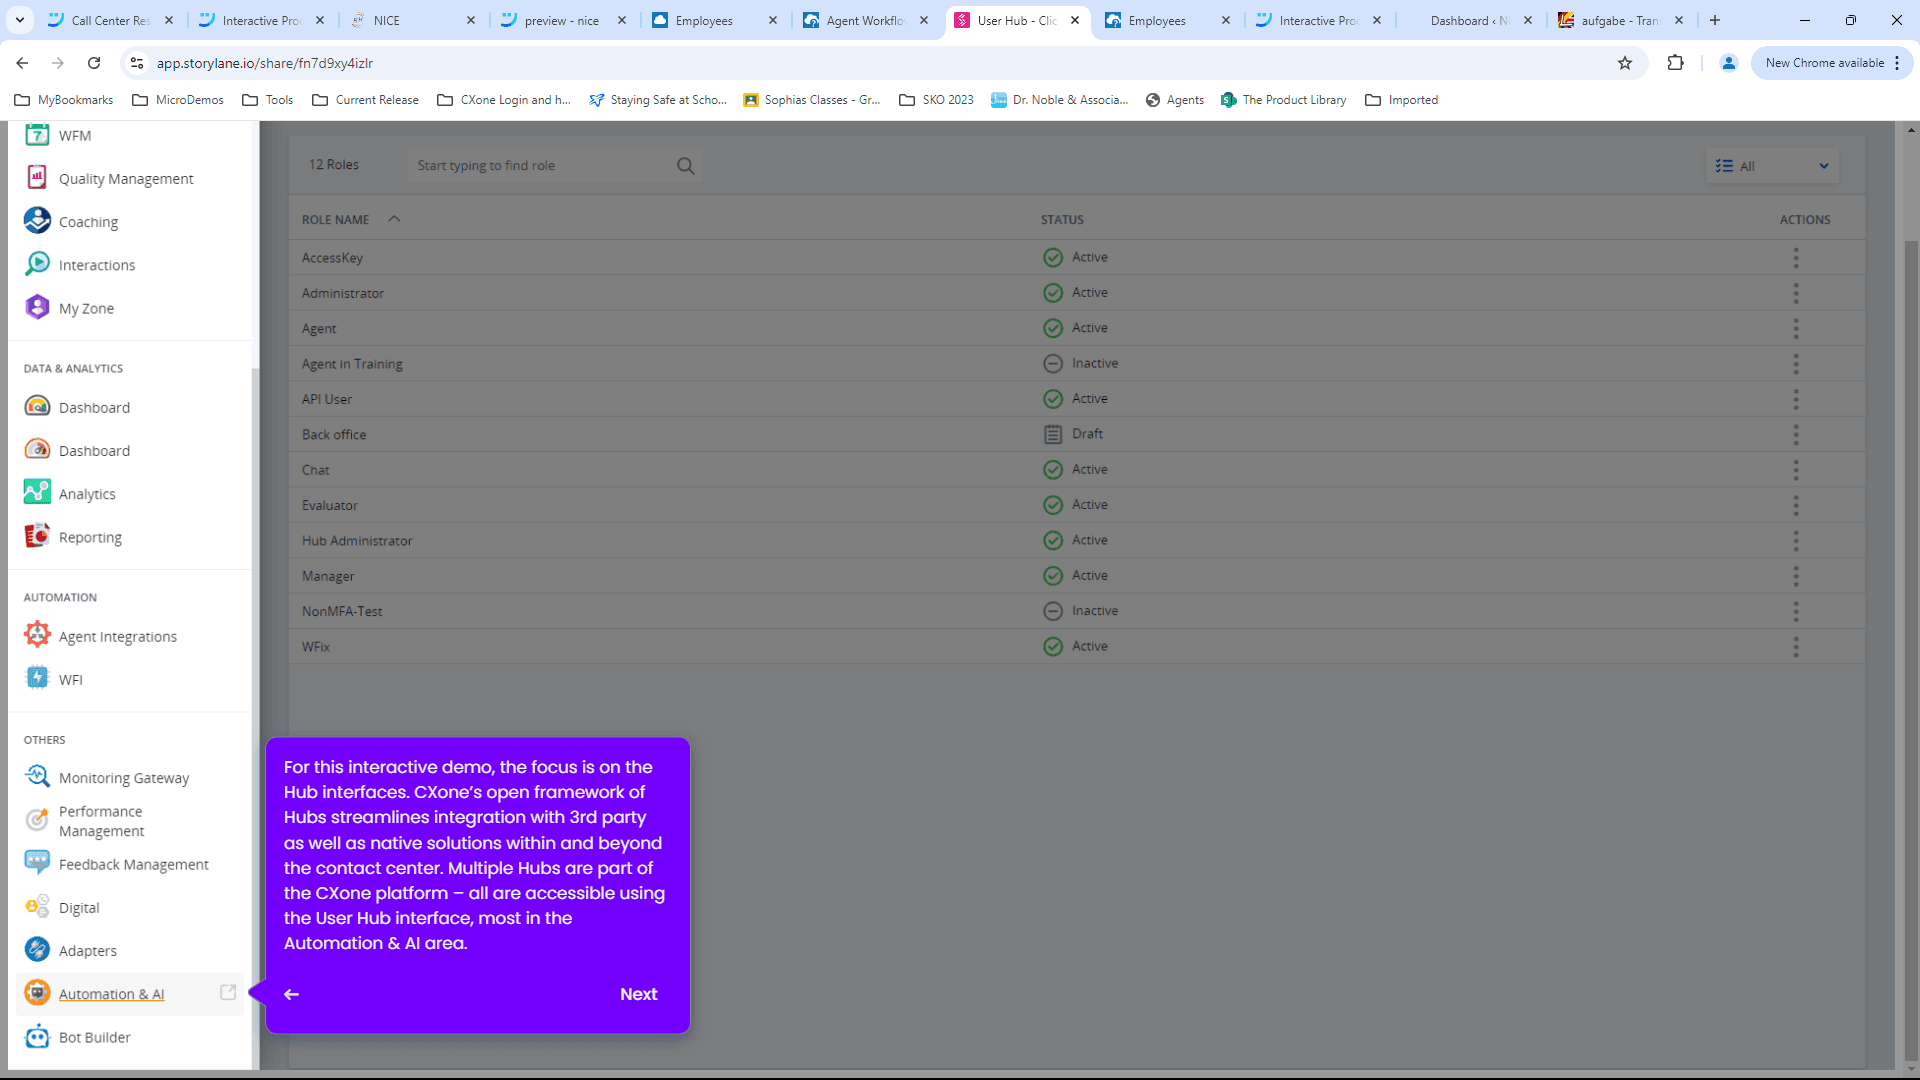Select the API User role name
The height and width of the screenshot is (1080, 1920).
coord(326,399)
